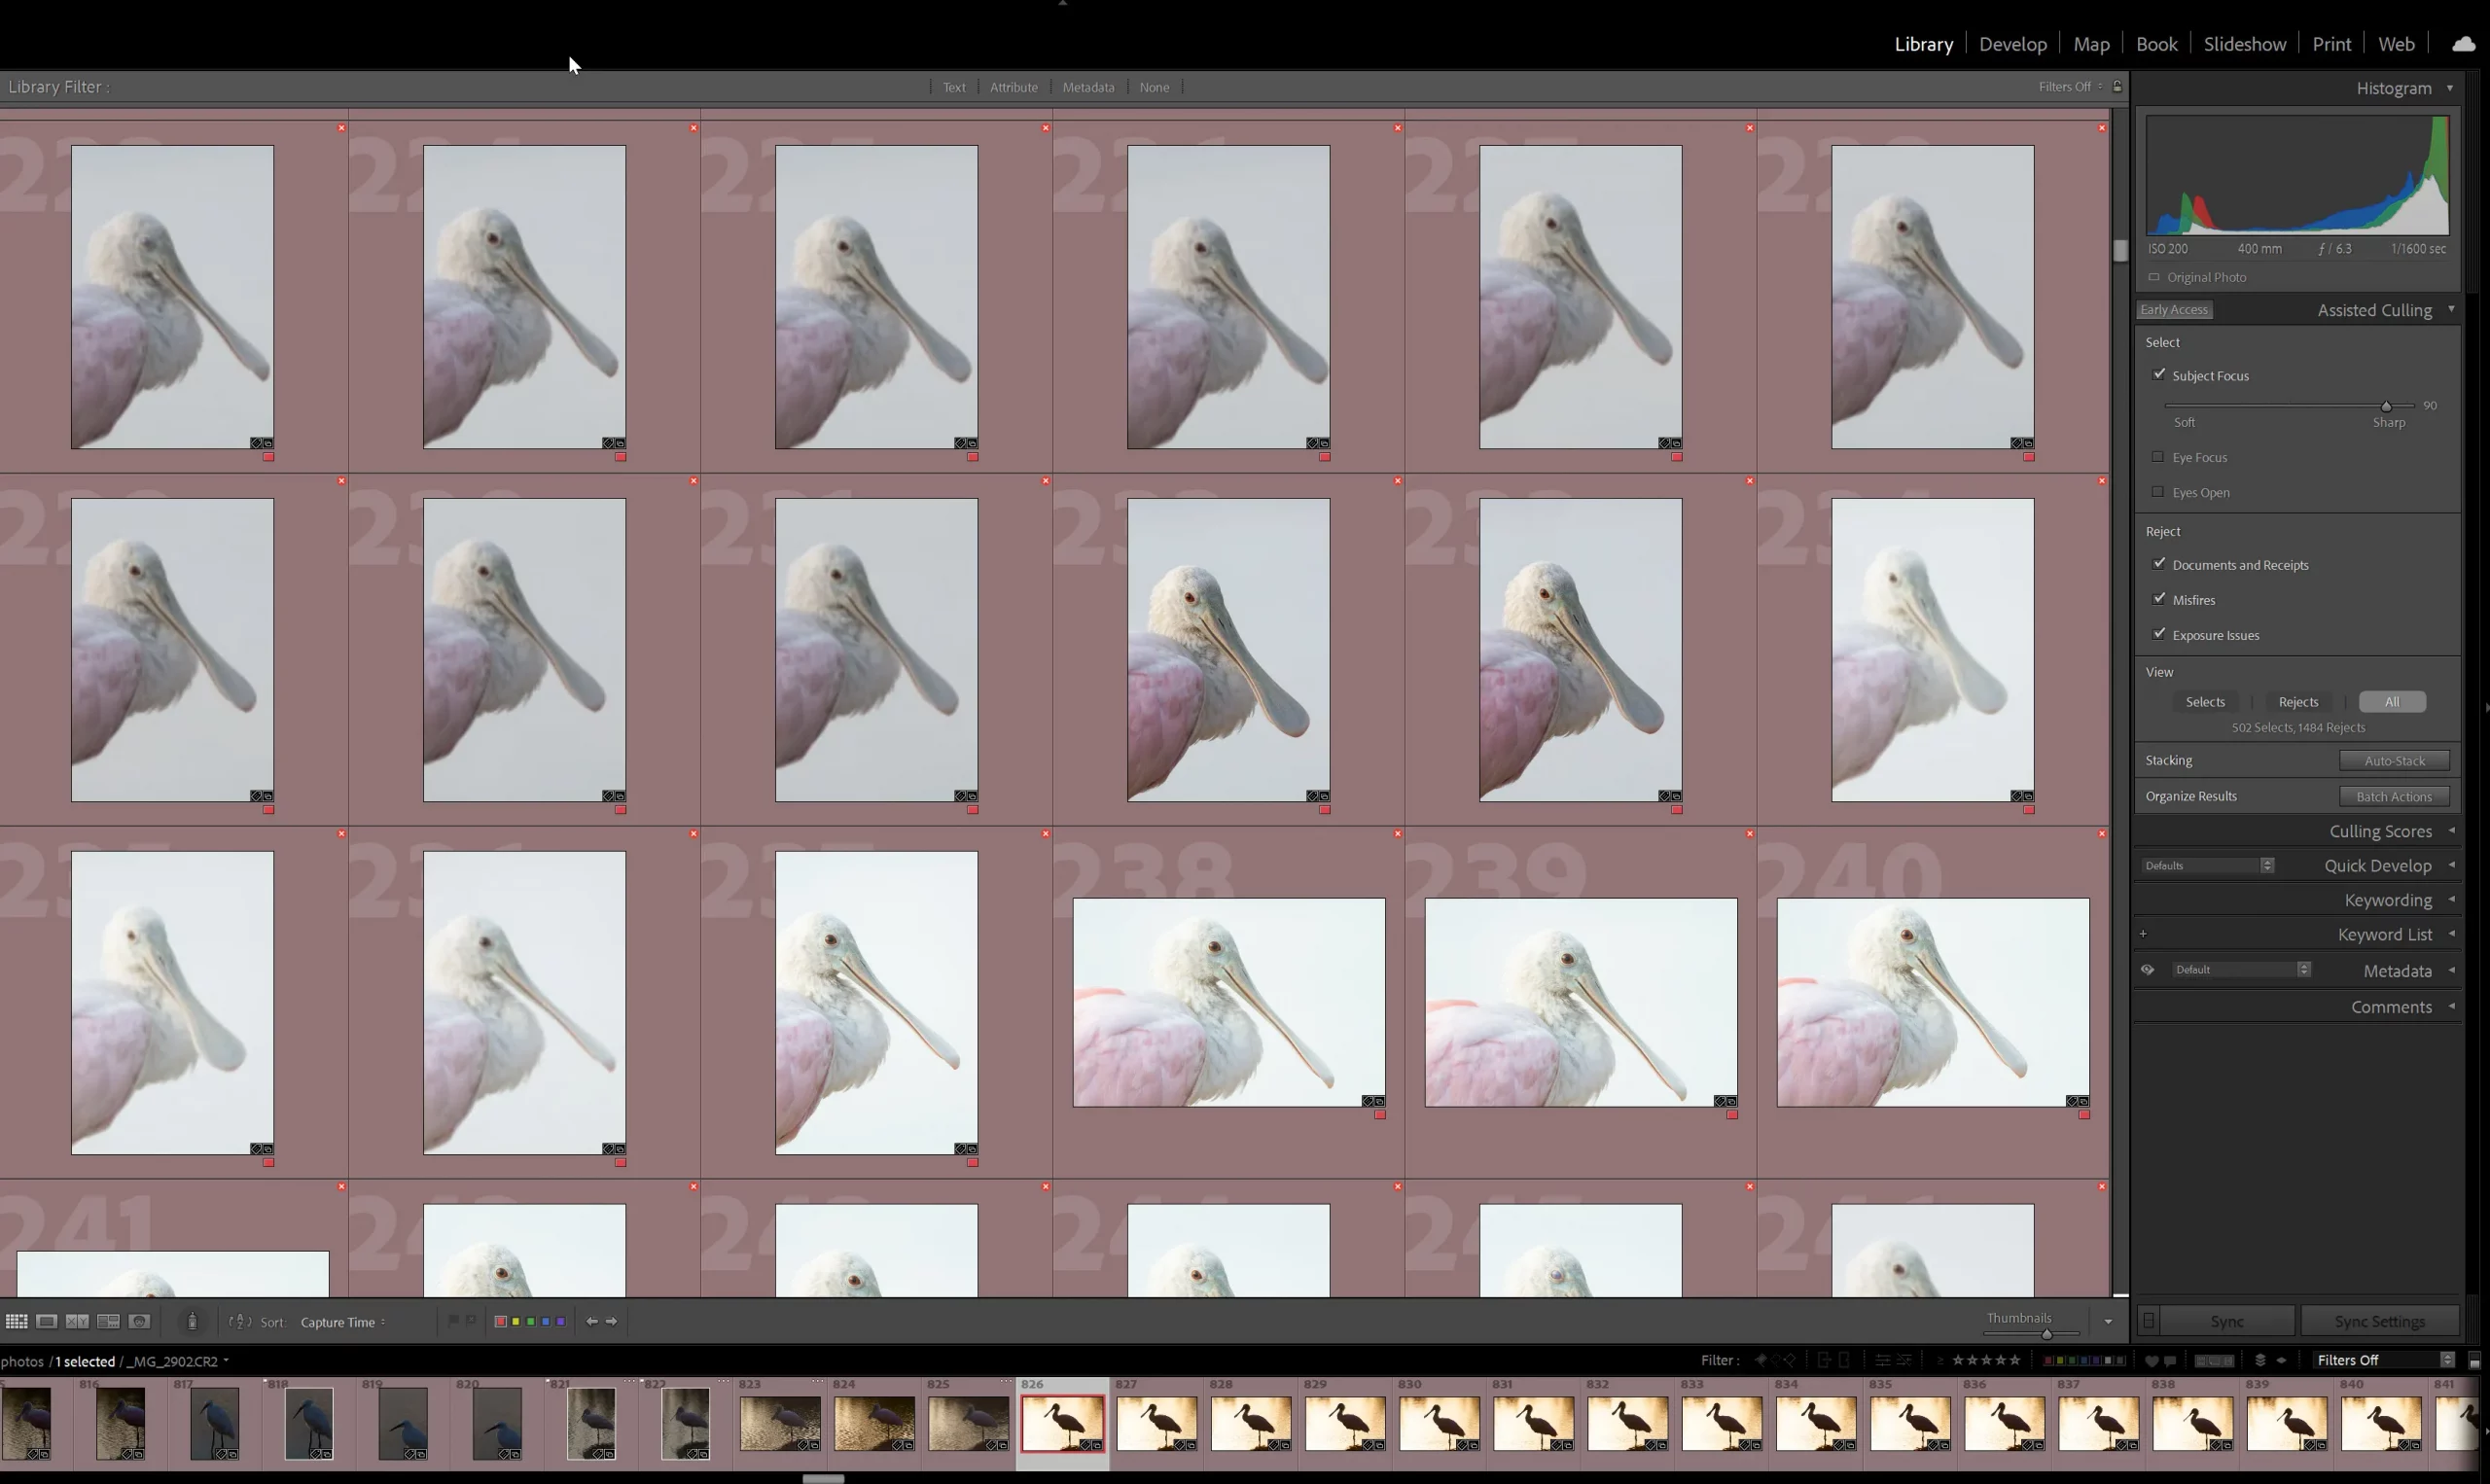Select the Grid view icon
2490x1484 pixels.
(17, 1321)
